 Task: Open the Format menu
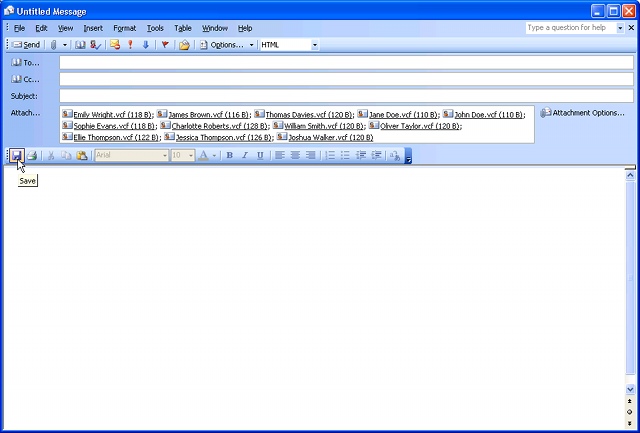point(124,28)
